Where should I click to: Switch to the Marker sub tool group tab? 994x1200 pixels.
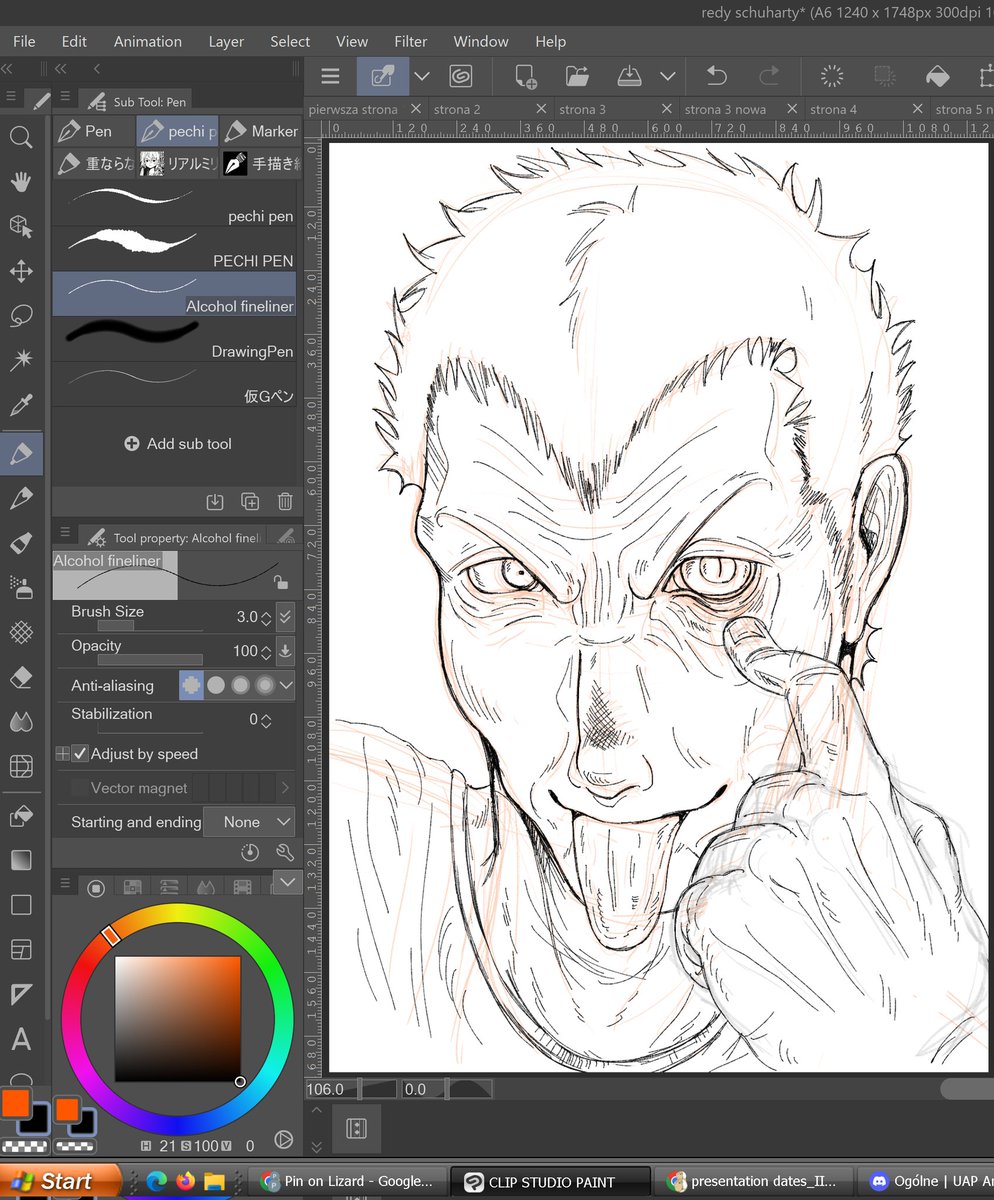click(x=262, y=131)
